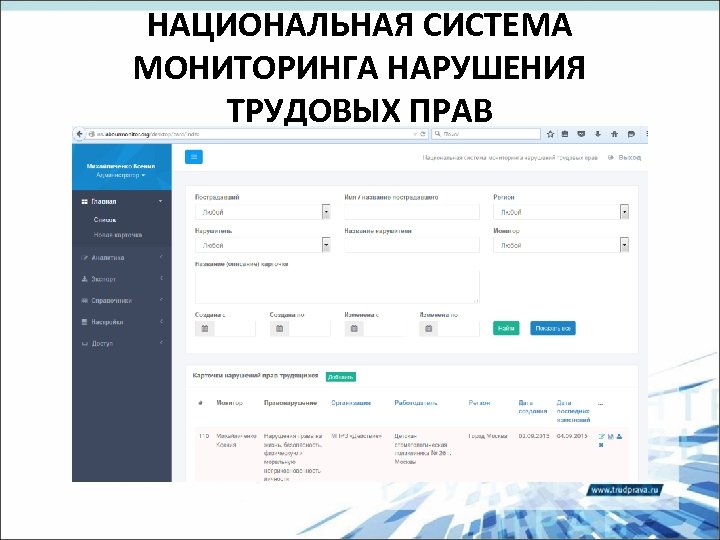Click the chat bubble icon in browser toolbar
Image resolution: width=720 pixels, height=540 pixels.
(x=631, y=134)
